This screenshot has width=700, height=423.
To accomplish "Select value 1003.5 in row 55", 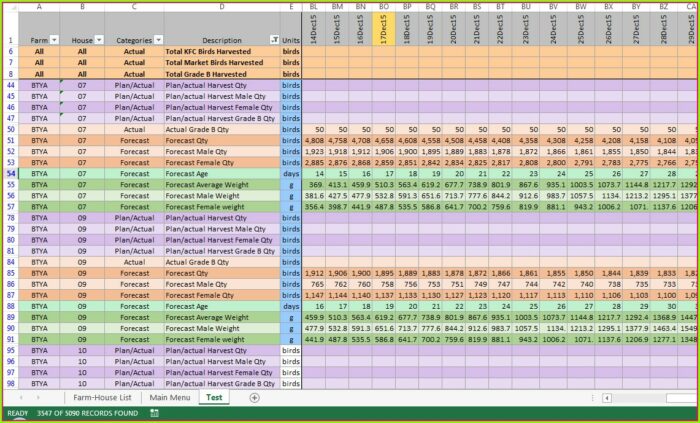I will 581,185.
